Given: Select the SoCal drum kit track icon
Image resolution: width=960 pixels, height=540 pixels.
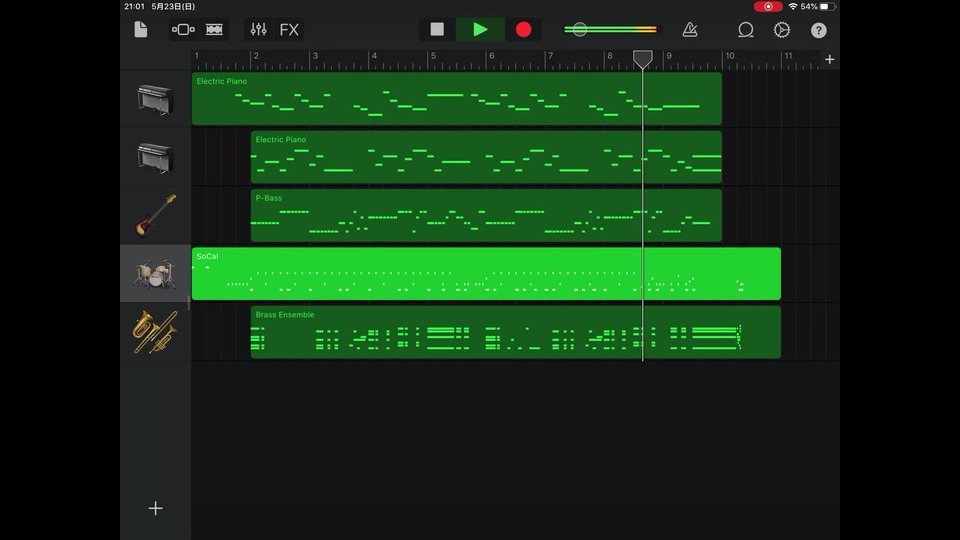Looking at the screenshot, I should [155, 274].
